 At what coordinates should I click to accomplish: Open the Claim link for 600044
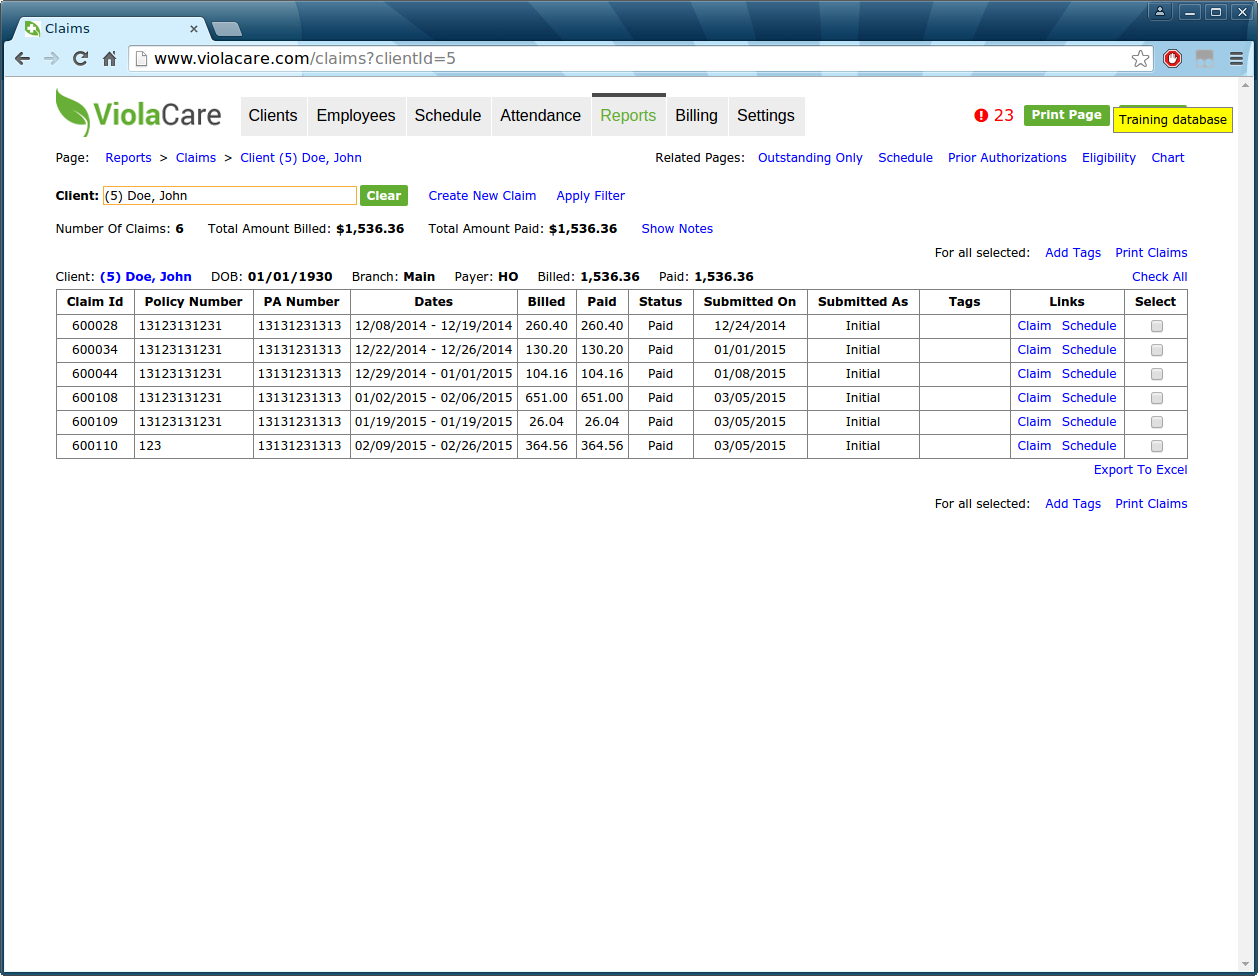point(1034,374)
